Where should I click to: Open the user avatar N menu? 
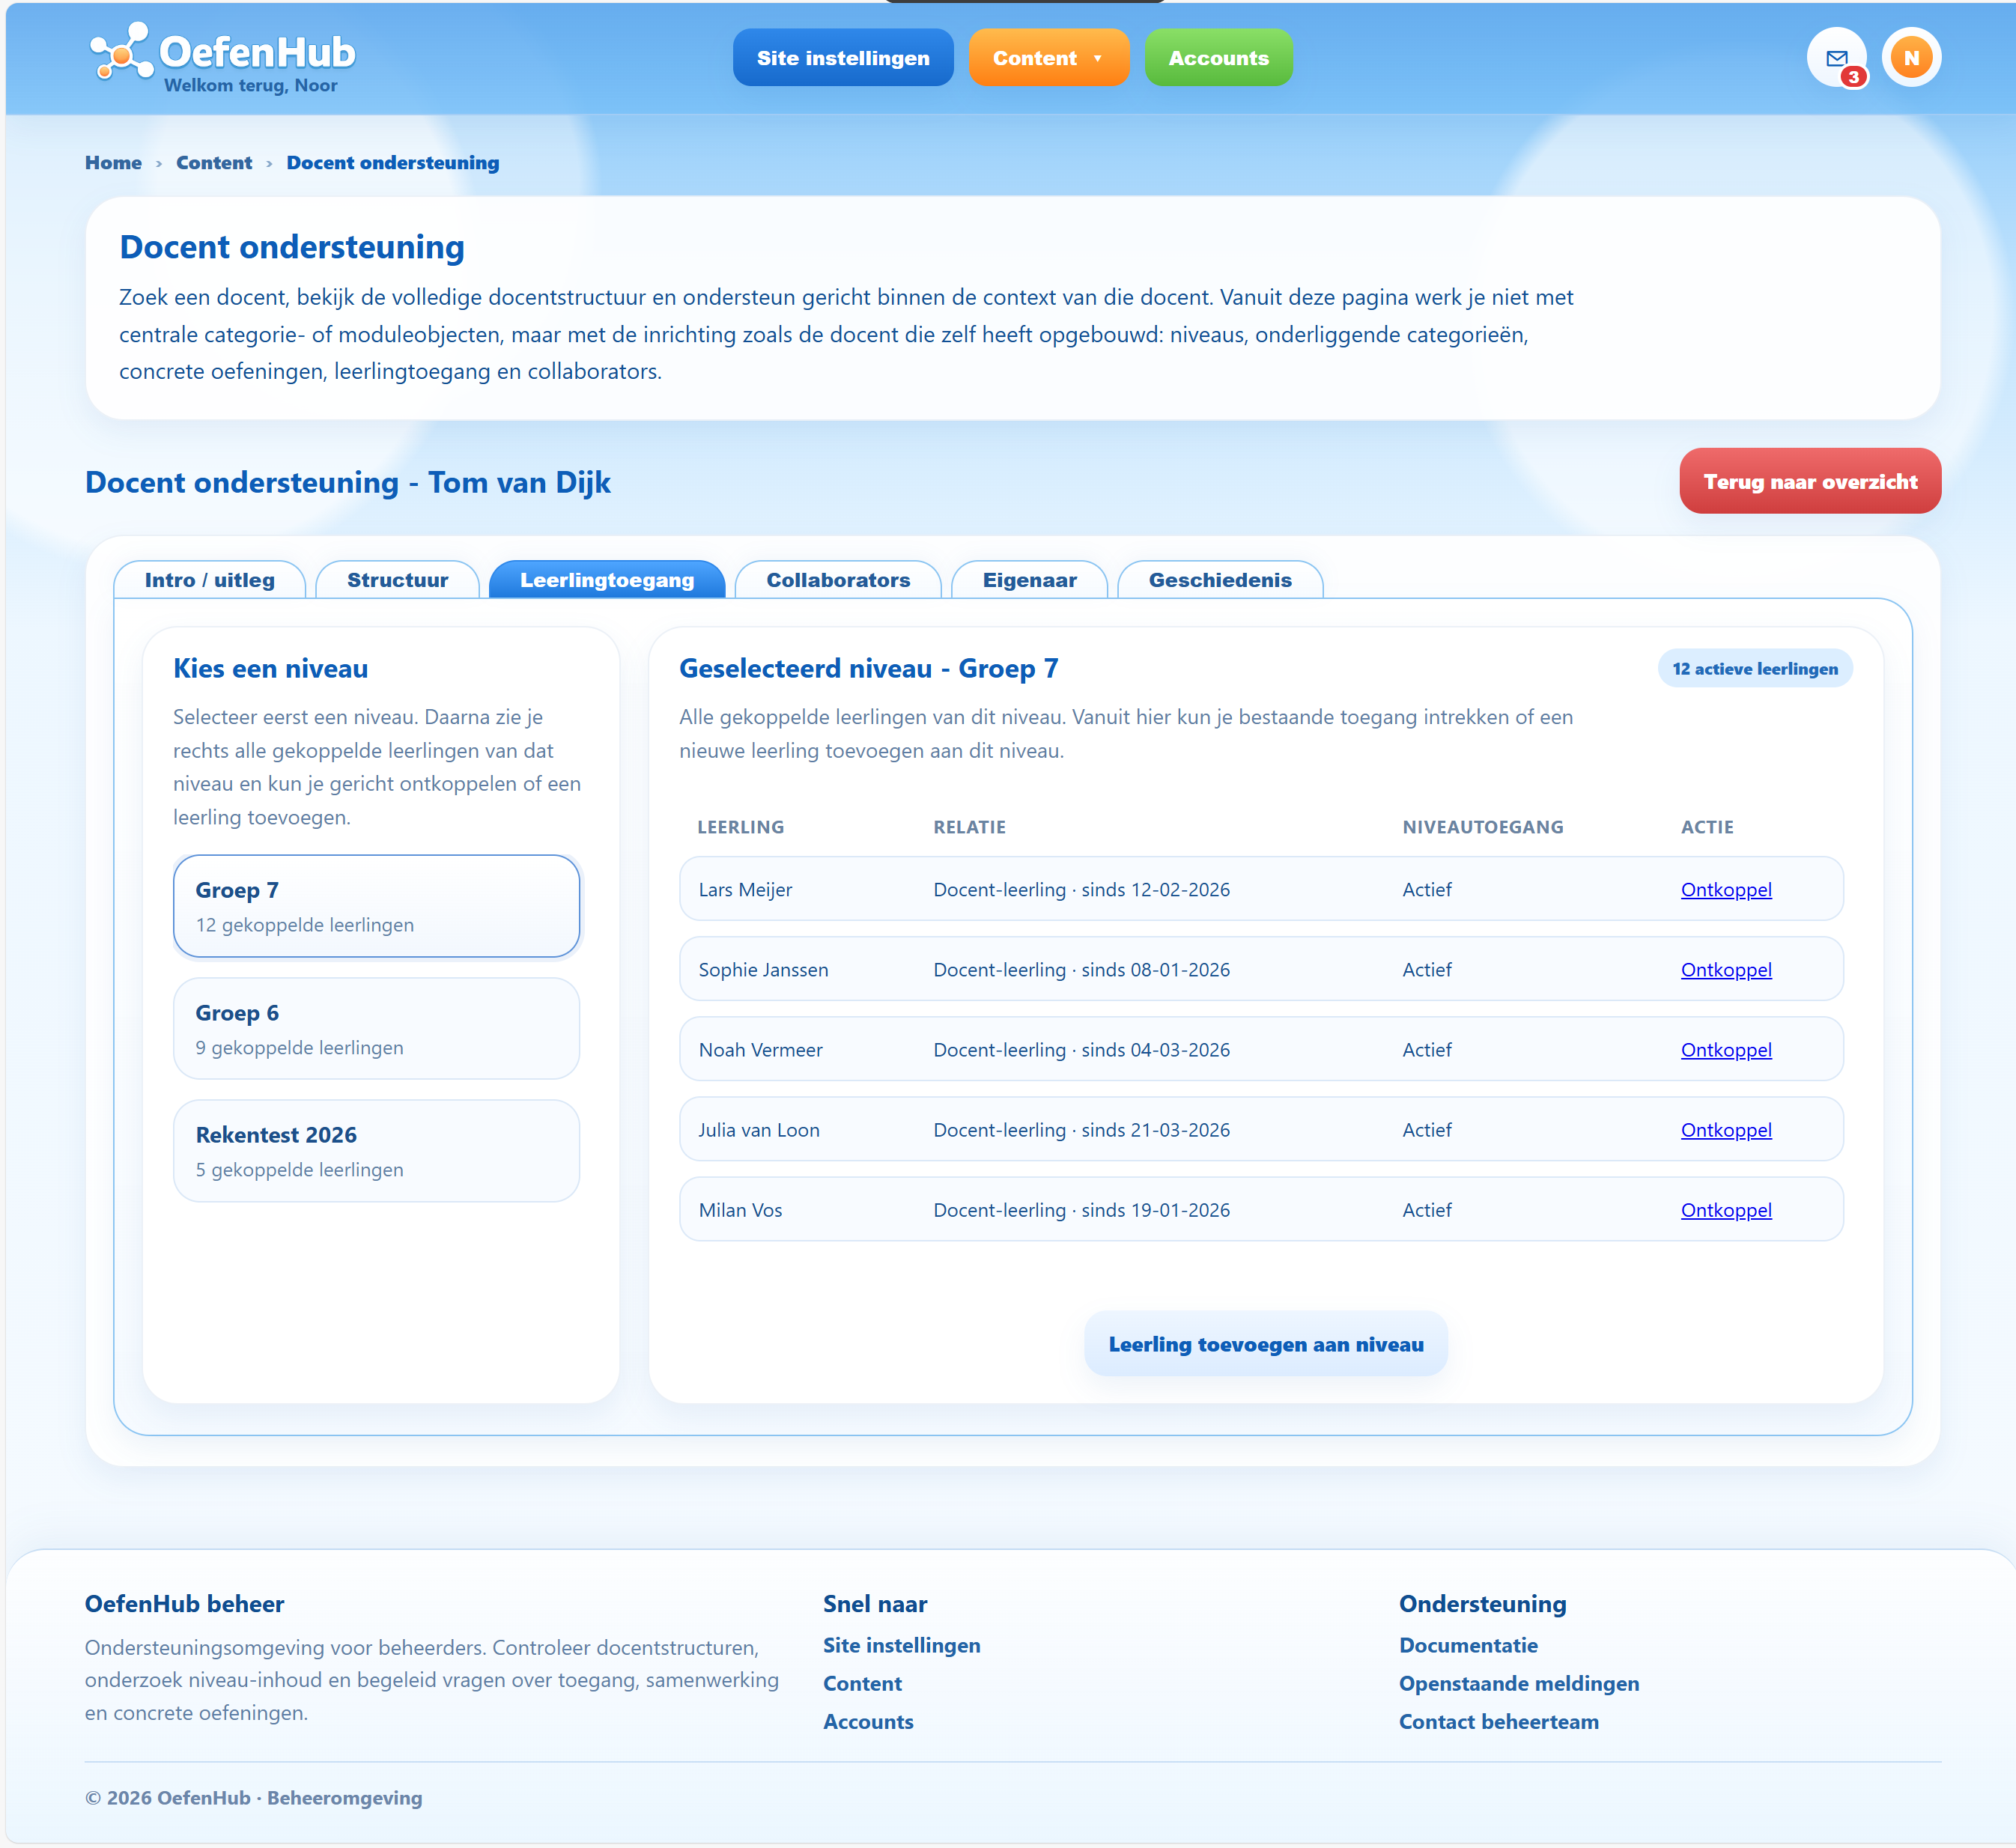[x=1911, y=58]
